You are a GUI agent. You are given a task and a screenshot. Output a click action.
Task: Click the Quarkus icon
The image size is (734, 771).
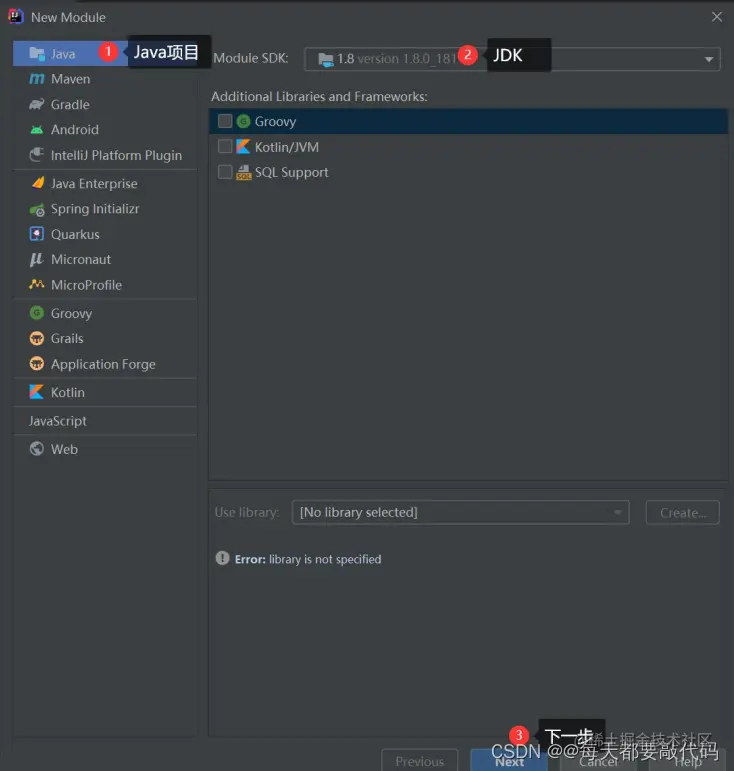tap(37, 234)
